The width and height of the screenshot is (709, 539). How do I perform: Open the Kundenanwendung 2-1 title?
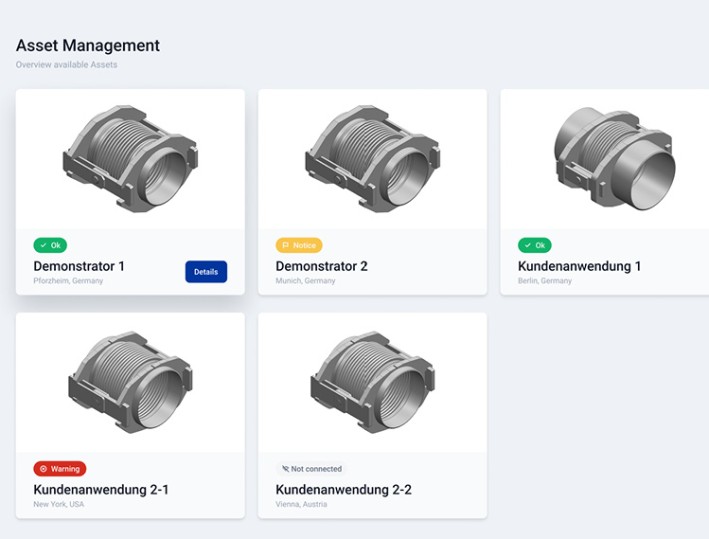pyautogui.click(x=101, y=489)
